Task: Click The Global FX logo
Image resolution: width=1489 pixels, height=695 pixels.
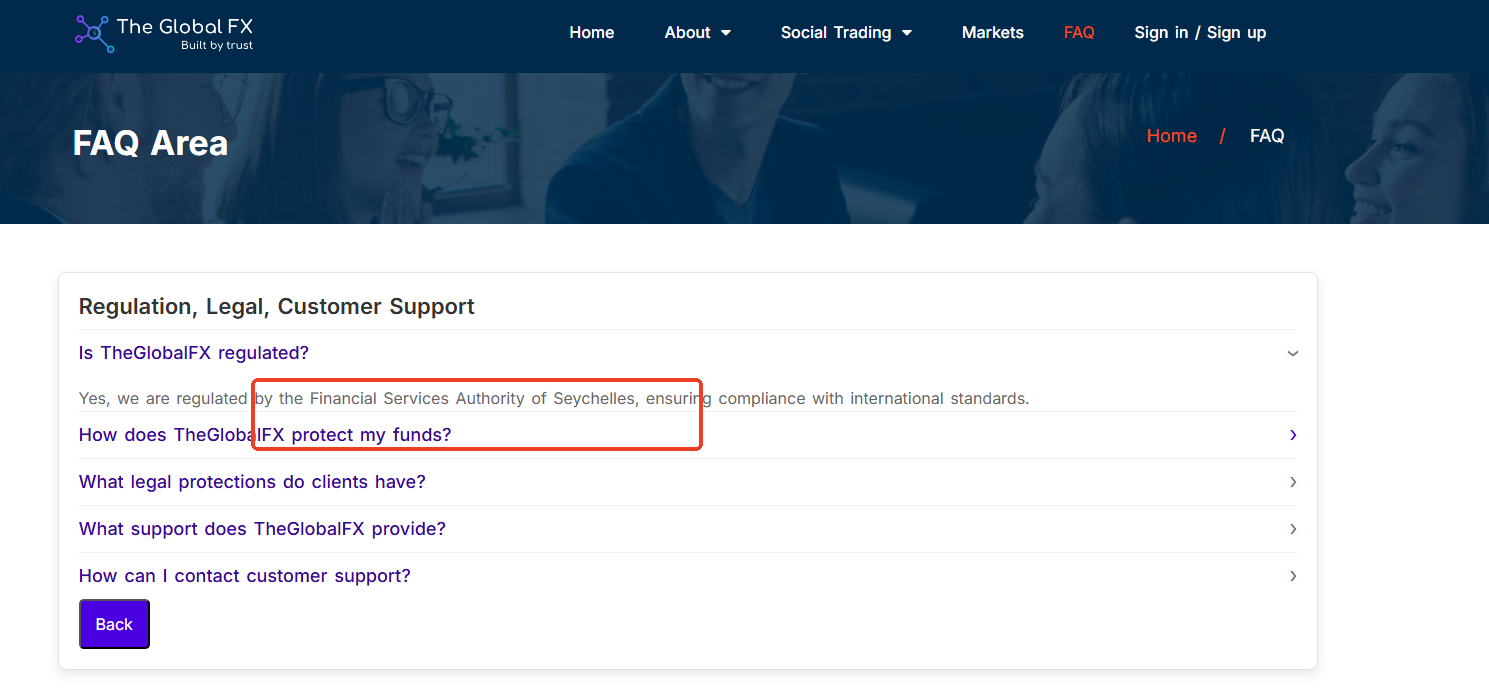Action: [164, 33]
